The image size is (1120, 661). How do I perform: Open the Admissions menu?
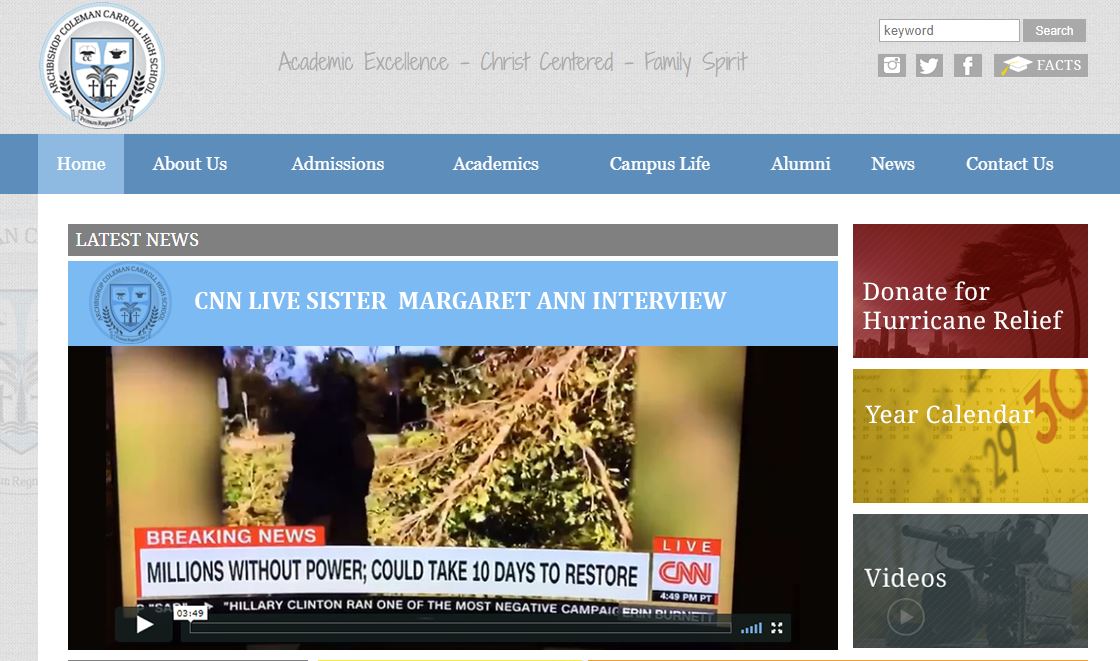338,164
